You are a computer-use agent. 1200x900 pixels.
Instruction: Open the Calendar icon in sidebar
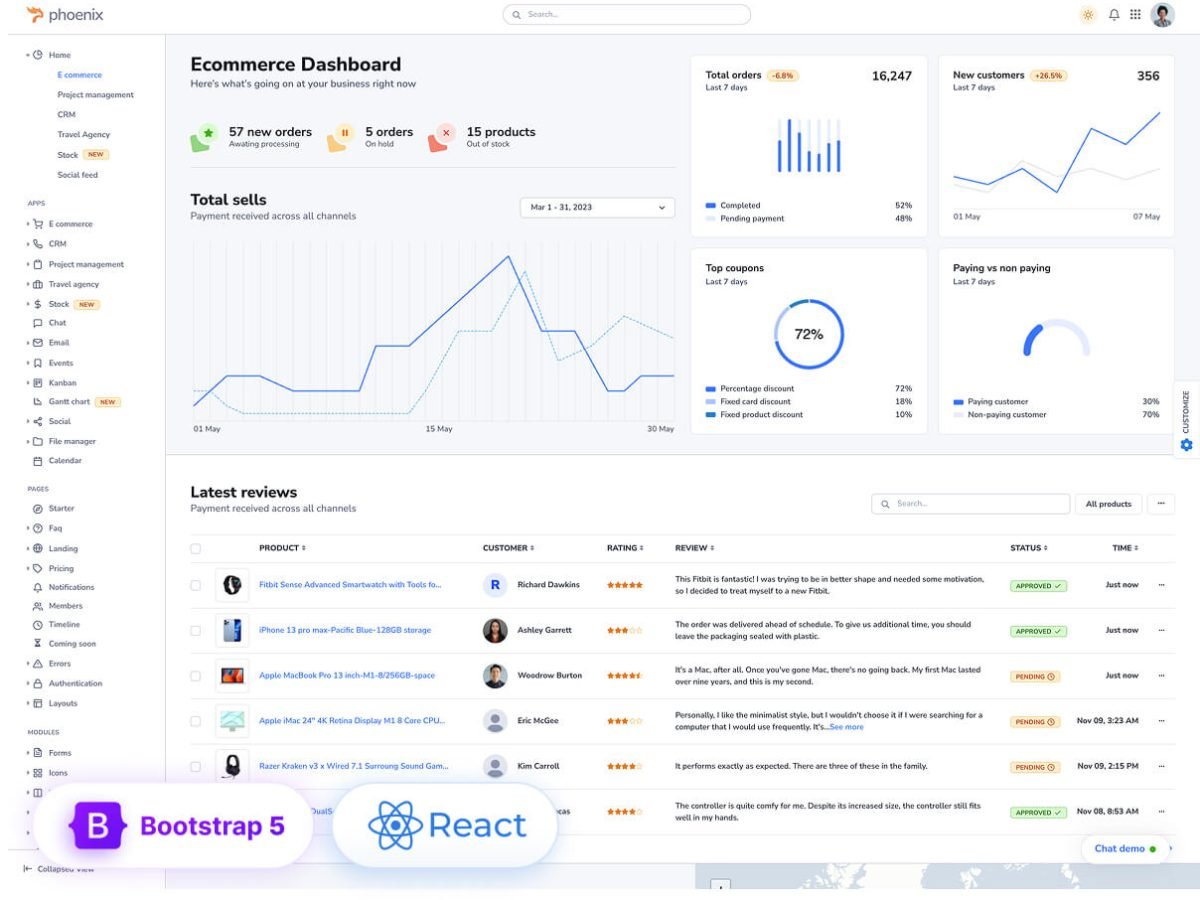38,461
